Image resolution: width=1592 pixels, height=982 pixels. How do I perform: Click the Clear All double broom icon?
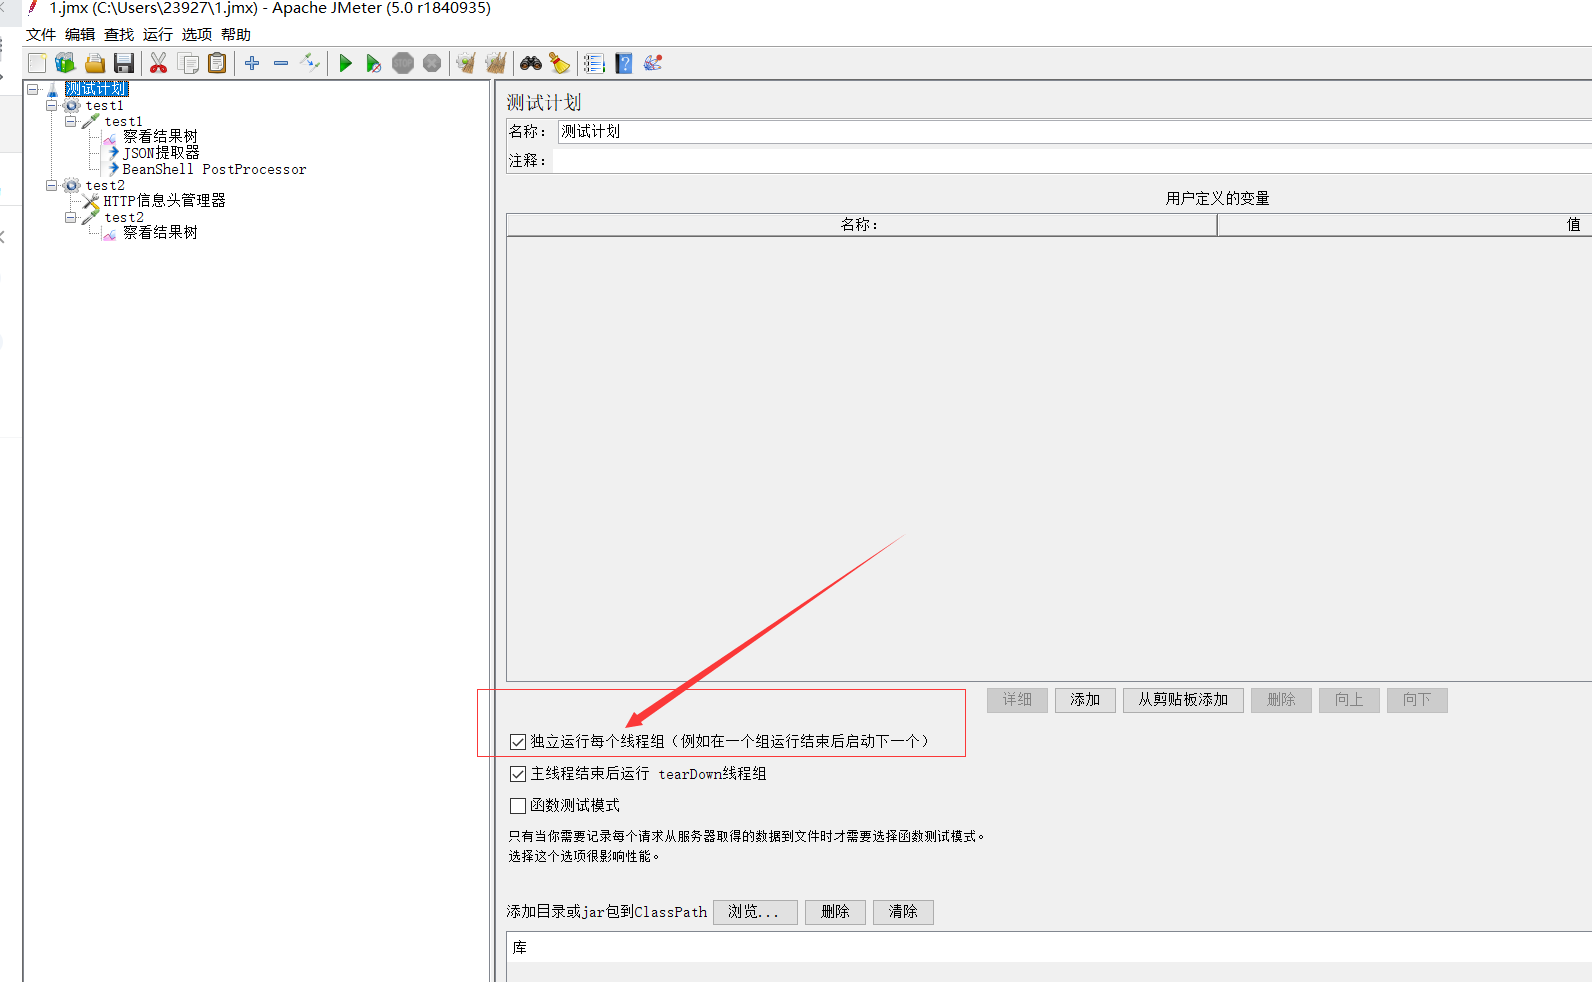point(496,63)
